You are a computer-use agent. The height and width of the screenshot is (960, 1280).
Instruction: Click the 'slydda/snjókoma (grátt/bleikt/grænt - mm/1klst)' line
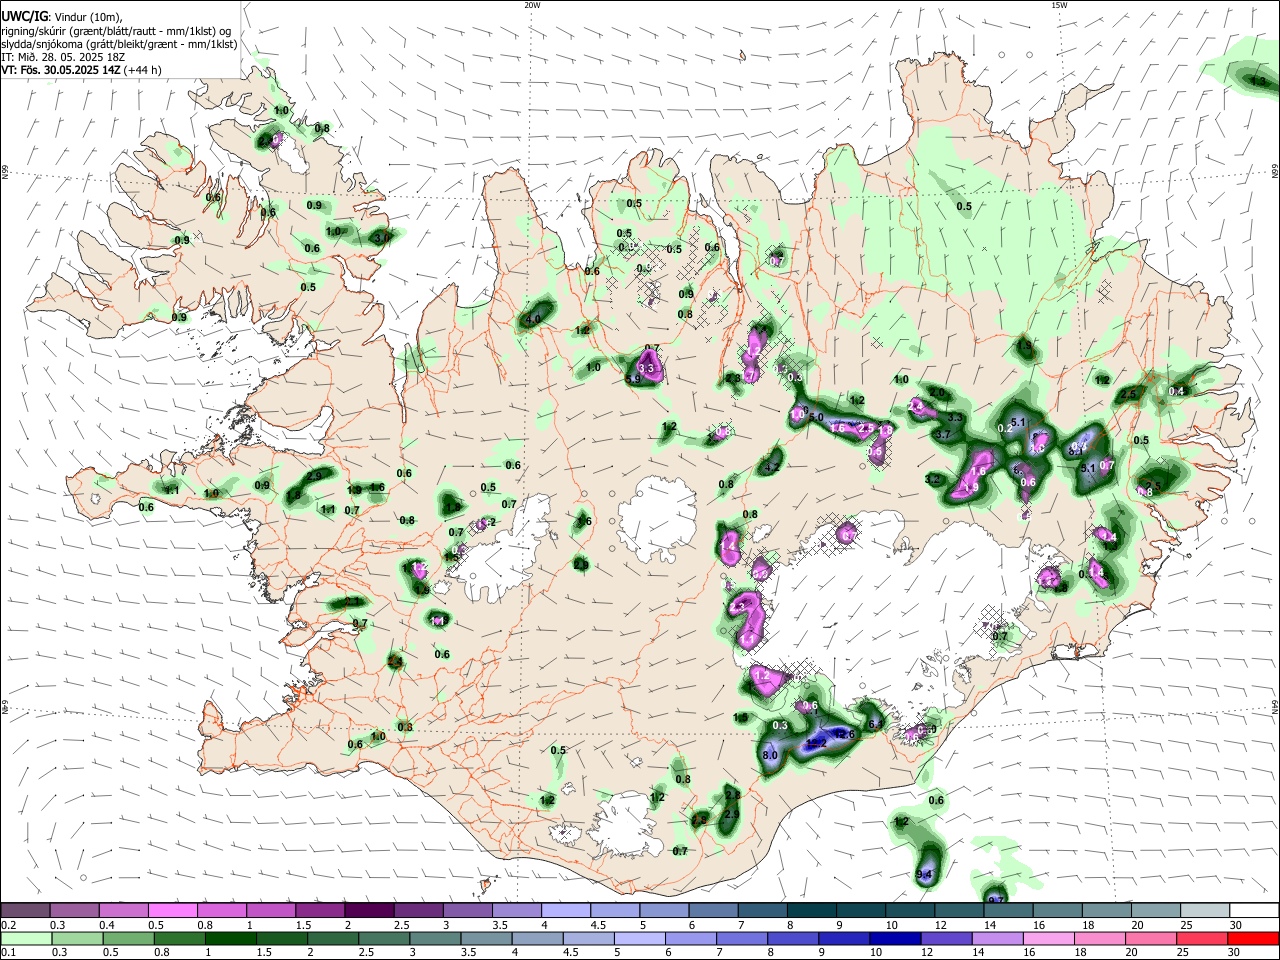click(119, 44)
